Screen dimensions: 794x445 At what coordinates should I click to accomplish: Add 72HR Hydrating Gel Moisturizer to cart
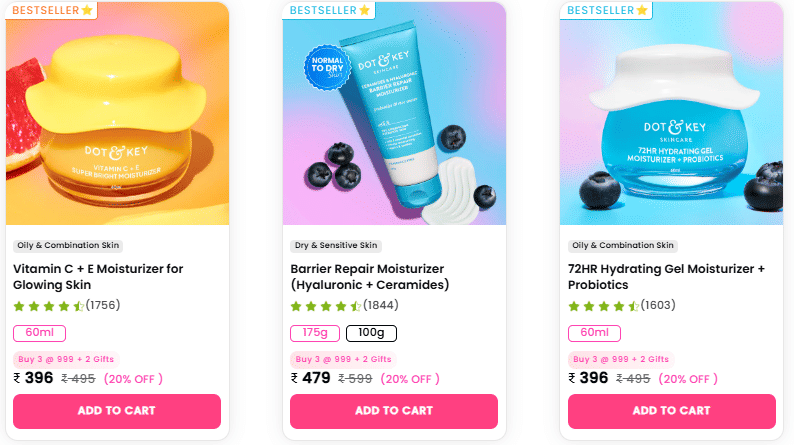point(671,411)
